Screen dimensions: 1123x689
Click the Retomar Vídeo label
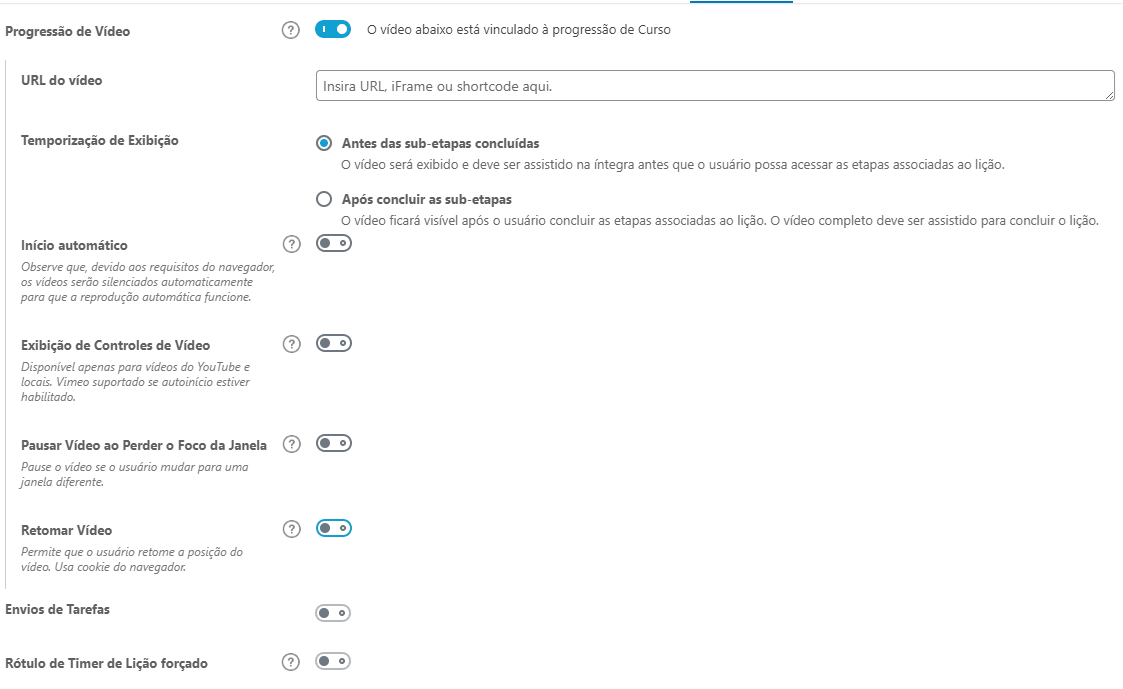pyautogui.click(x=67, y=531)
